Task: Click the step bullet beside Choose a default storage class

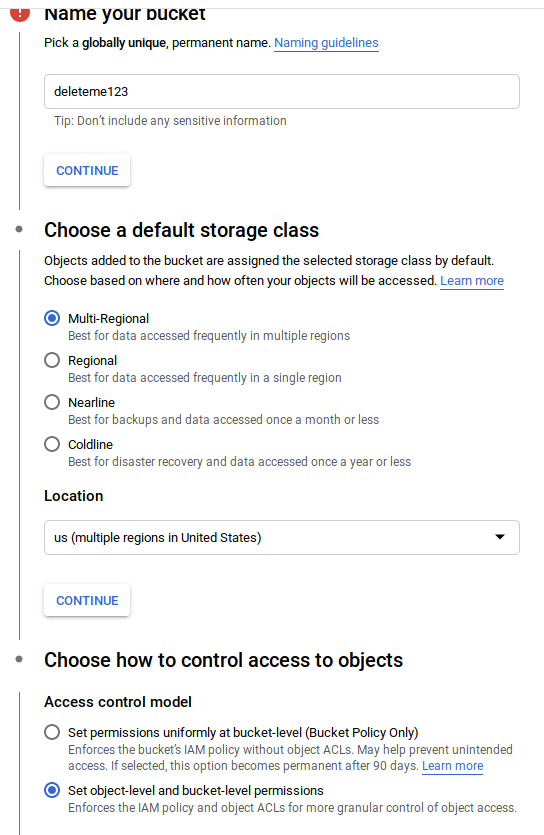Action: pyautogui.click(x=19, y=230)
